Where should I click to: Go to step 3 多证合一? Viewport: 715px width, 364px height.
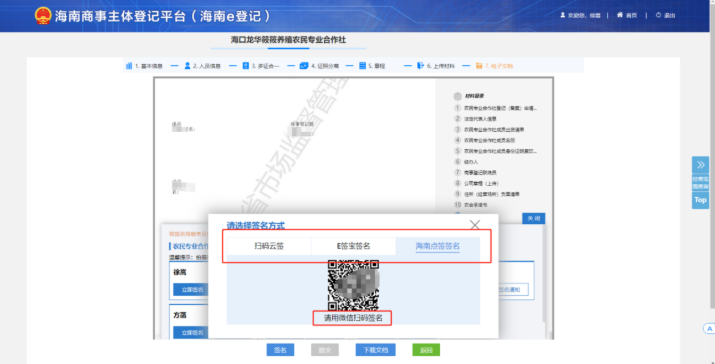261,66
